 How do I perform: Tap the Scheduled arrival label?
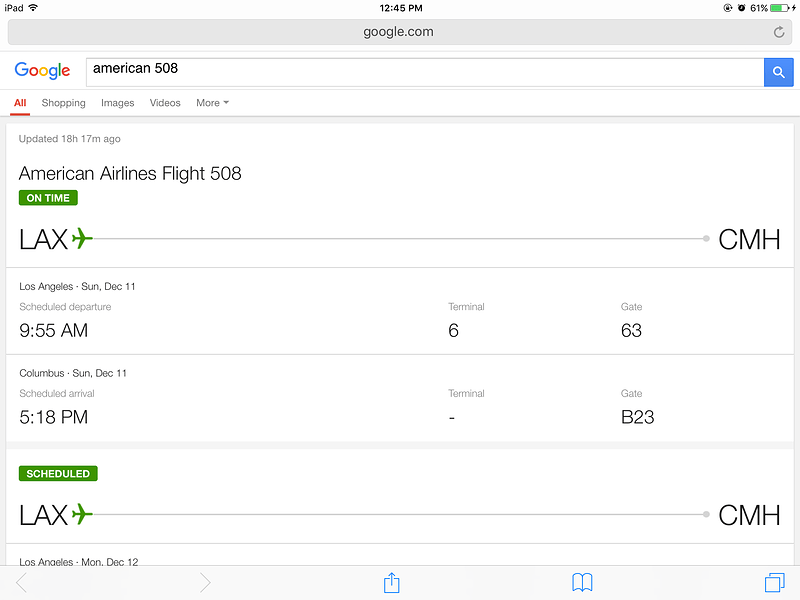(57, 393)
